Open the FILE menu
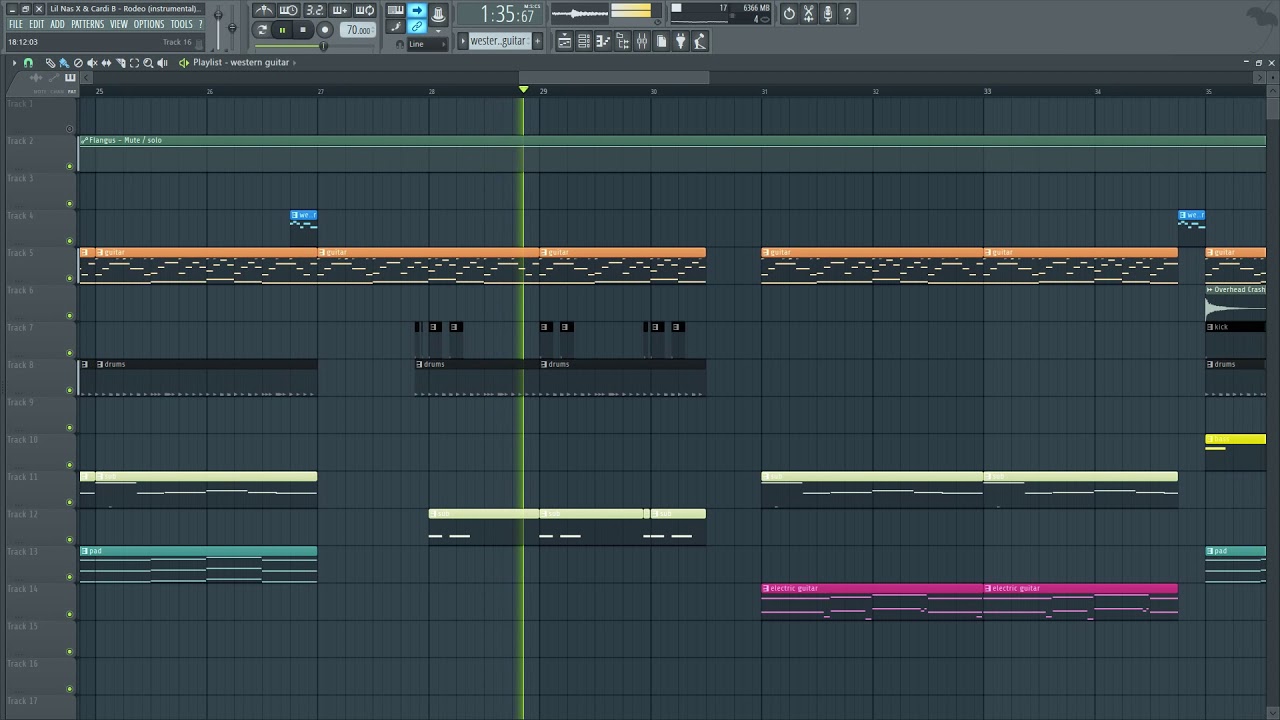The width and height of the screenshot is (1280, 720). click(16, 24)
